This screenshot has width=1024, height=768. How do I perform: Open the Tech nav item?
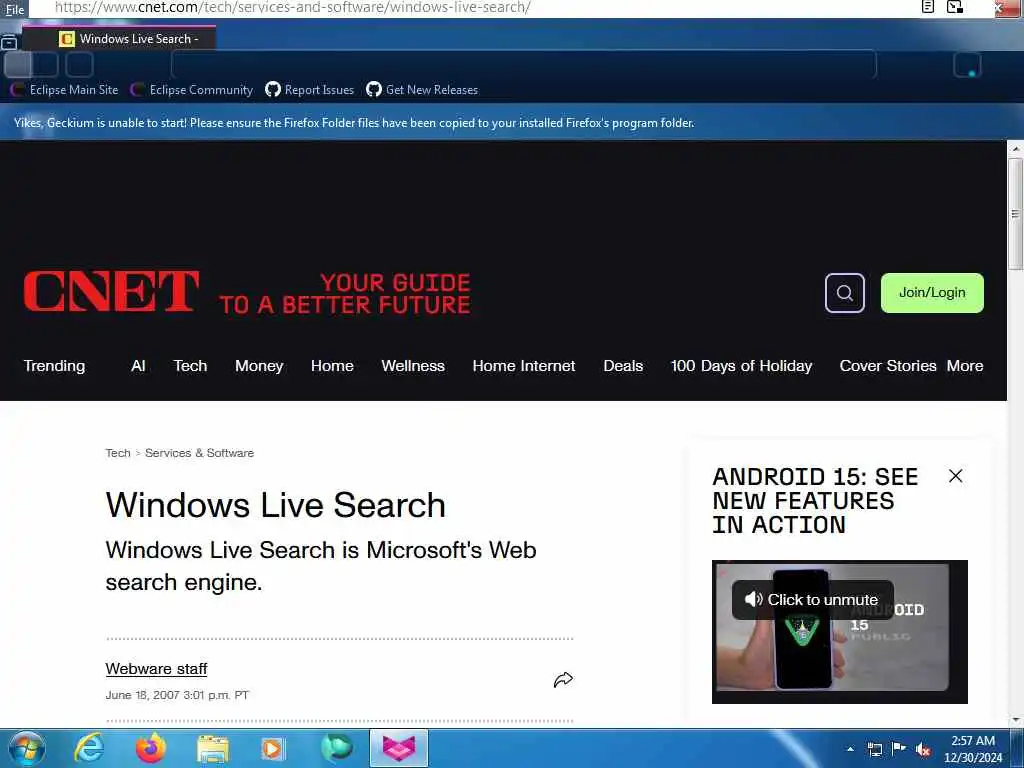[190, 366]
